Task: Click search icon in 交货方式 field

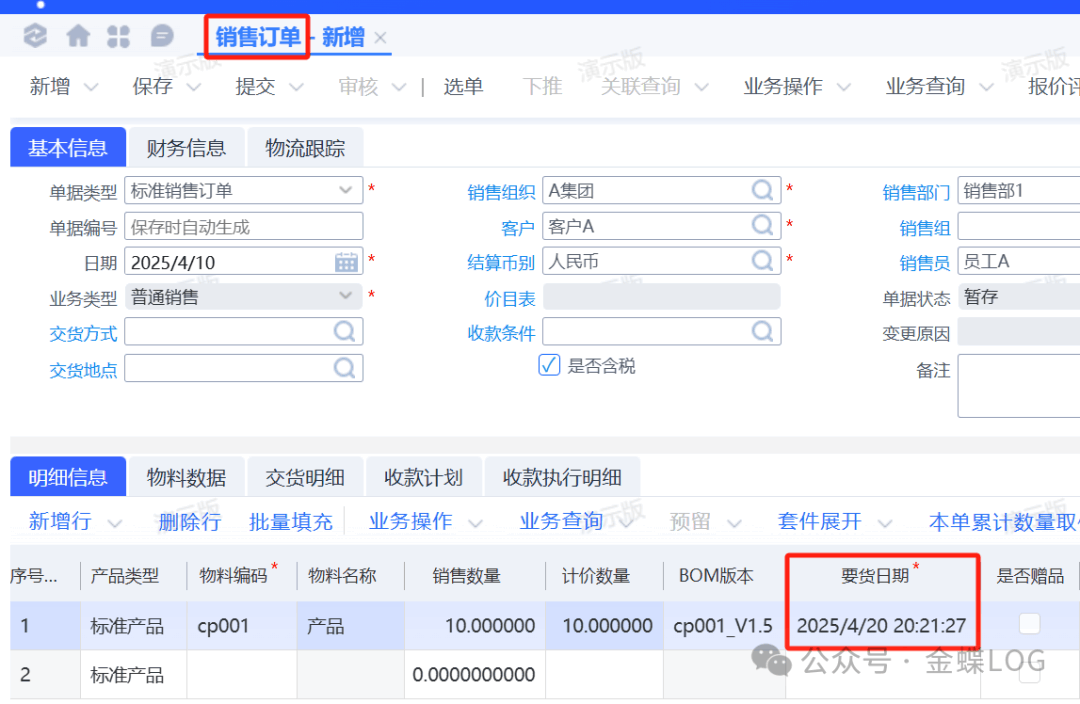Action: 345,332
